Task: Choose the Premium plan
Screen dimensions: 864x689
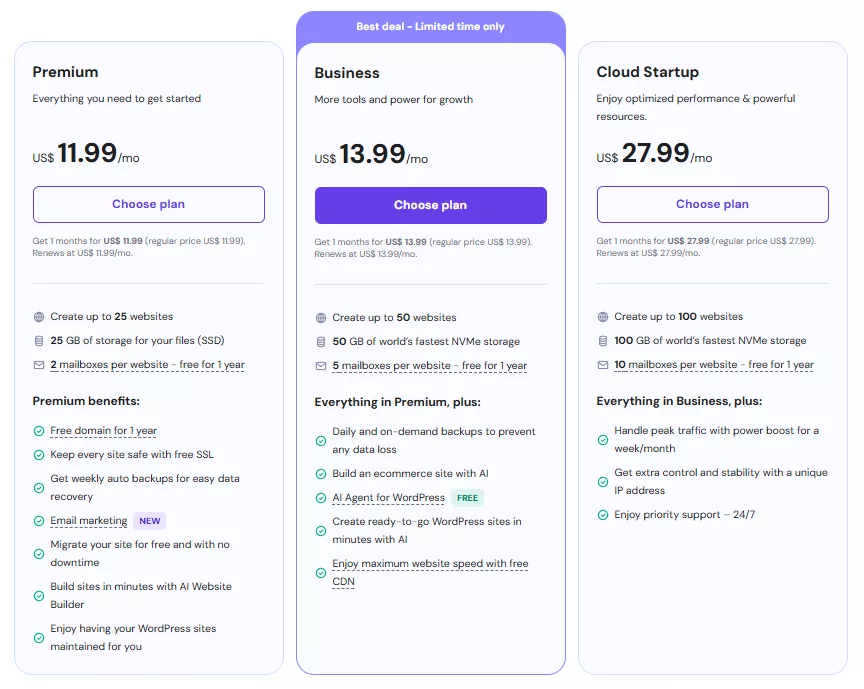Action: pyautogui.click(x=149, y=204)
